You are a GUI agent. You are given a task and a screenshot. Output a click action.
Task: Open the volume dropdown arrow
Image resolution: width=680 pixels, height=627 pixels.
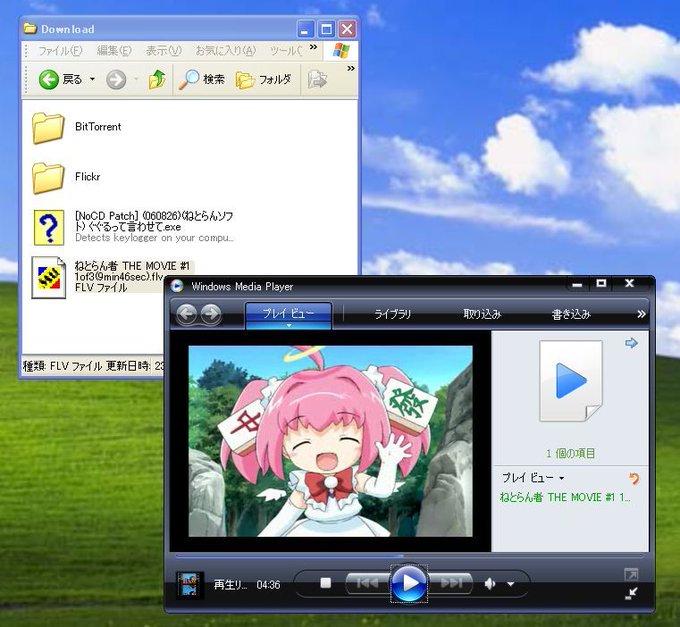point(510,585)
